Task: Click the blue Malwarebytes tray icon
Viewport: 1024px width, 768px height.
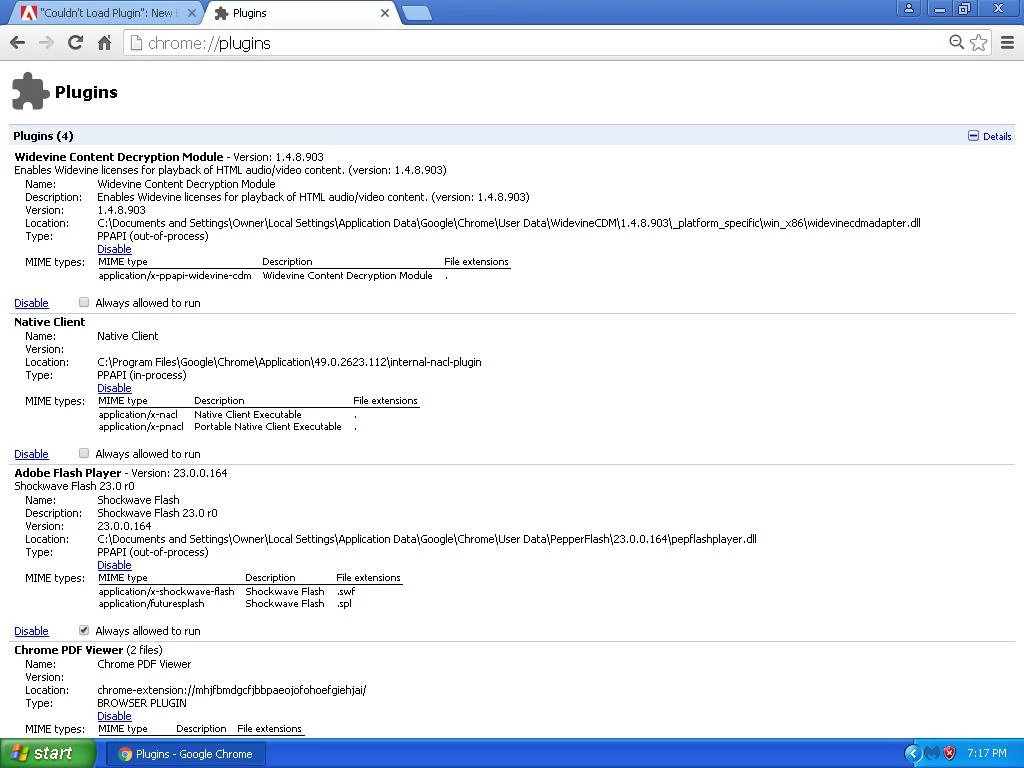Action: coord(932,754)
